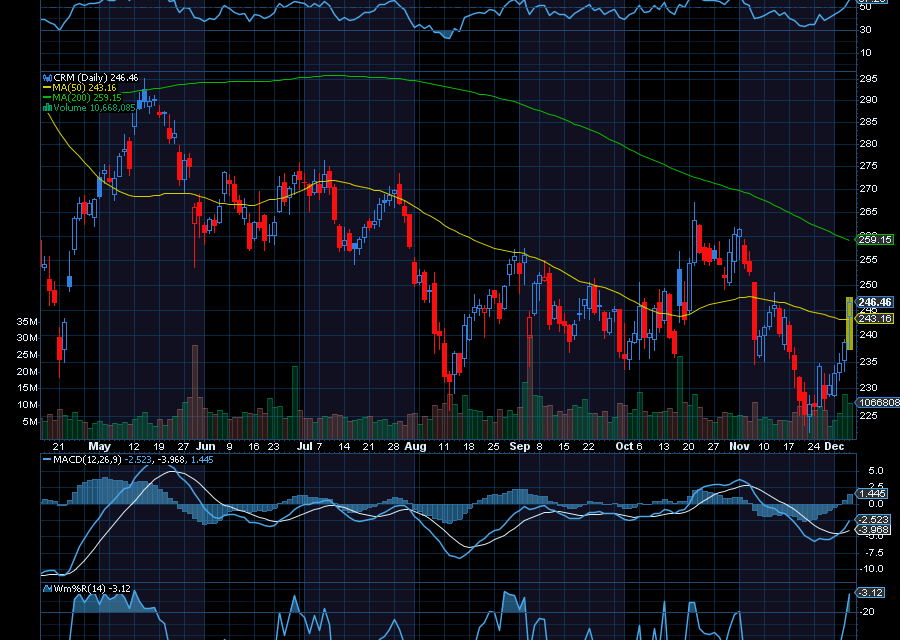
Task: Click the candlestick icon beside the CRM legend
Action: (47, 77)
